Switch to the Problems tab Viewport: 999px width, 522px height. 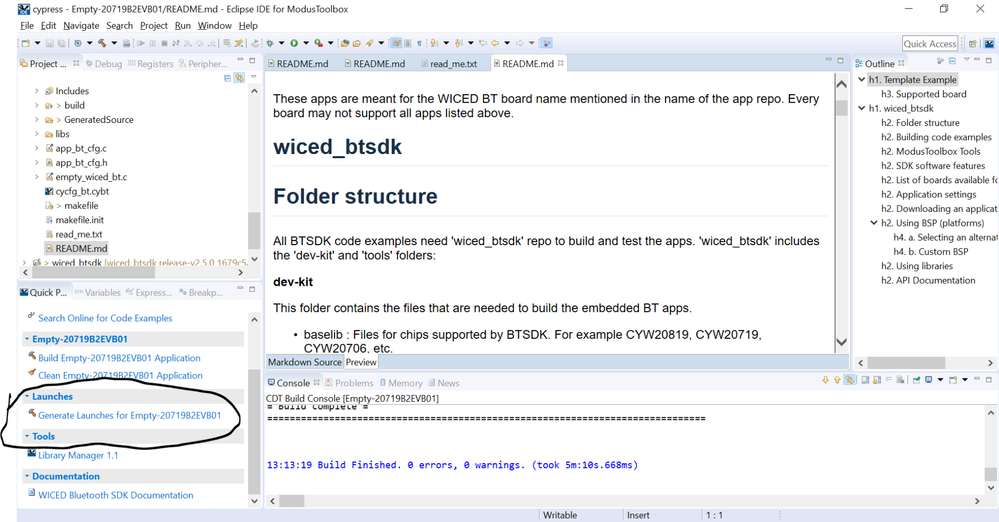pyautogui.click(x=349, y=383)
